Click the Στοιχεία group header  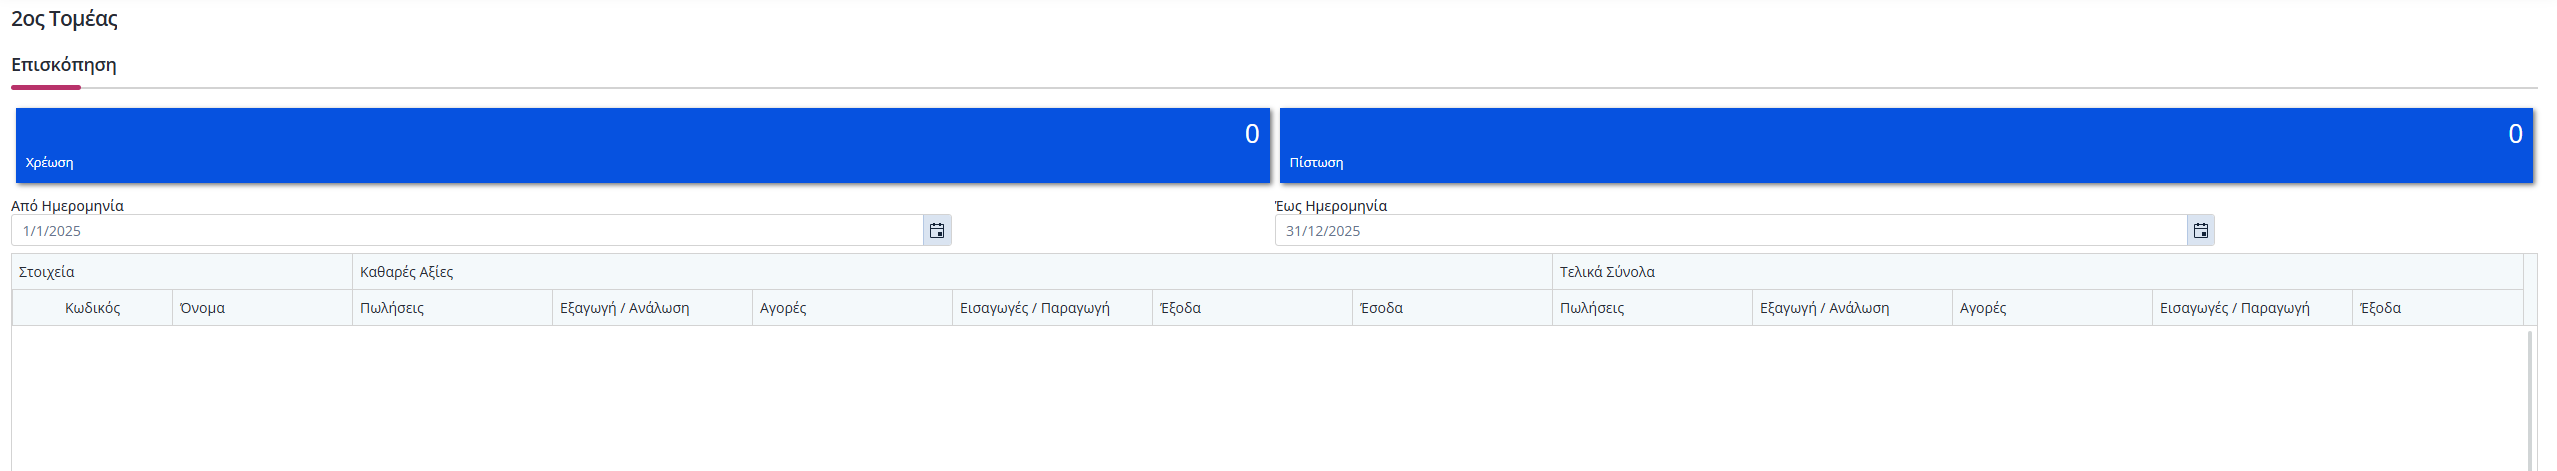[182, 272]
